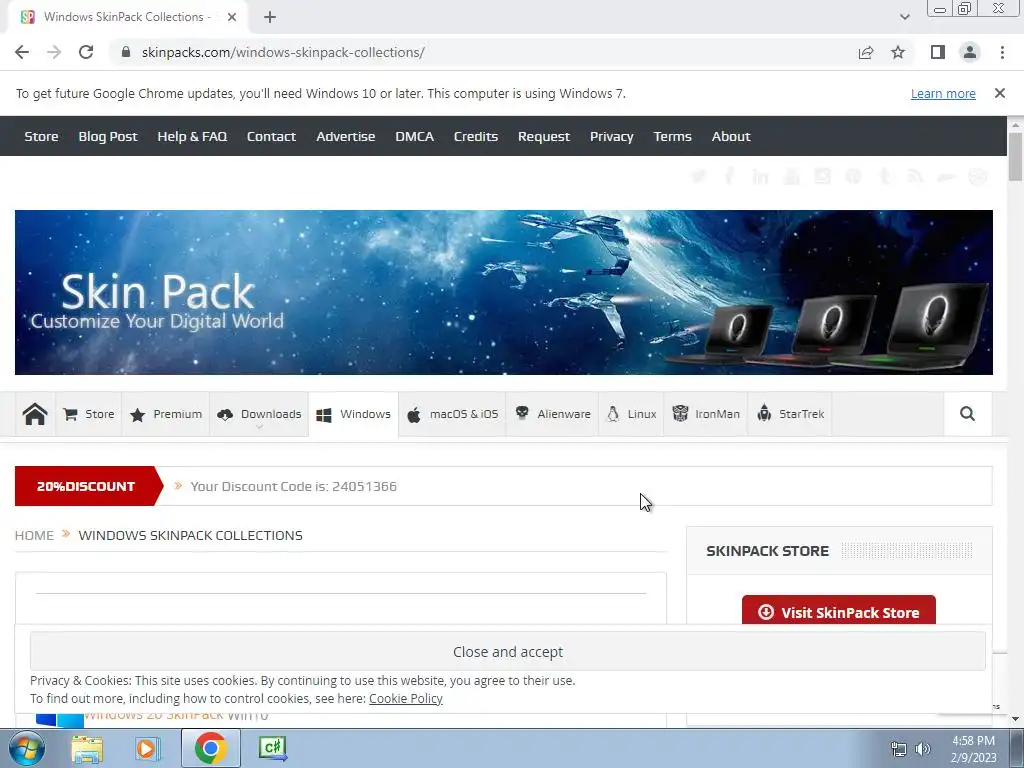Go to site home icon
Screen dimensions: 1024x768
pos(35,414)
